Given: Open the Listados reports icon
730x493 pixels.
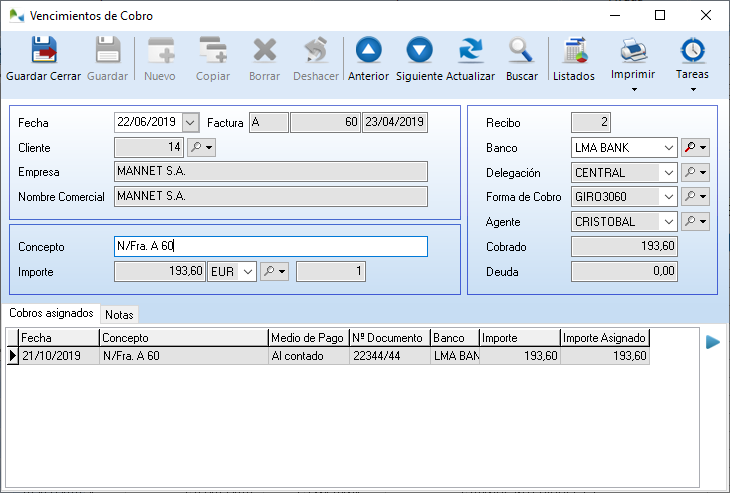Looking at the screenshot, I should (x=574, y=51).
